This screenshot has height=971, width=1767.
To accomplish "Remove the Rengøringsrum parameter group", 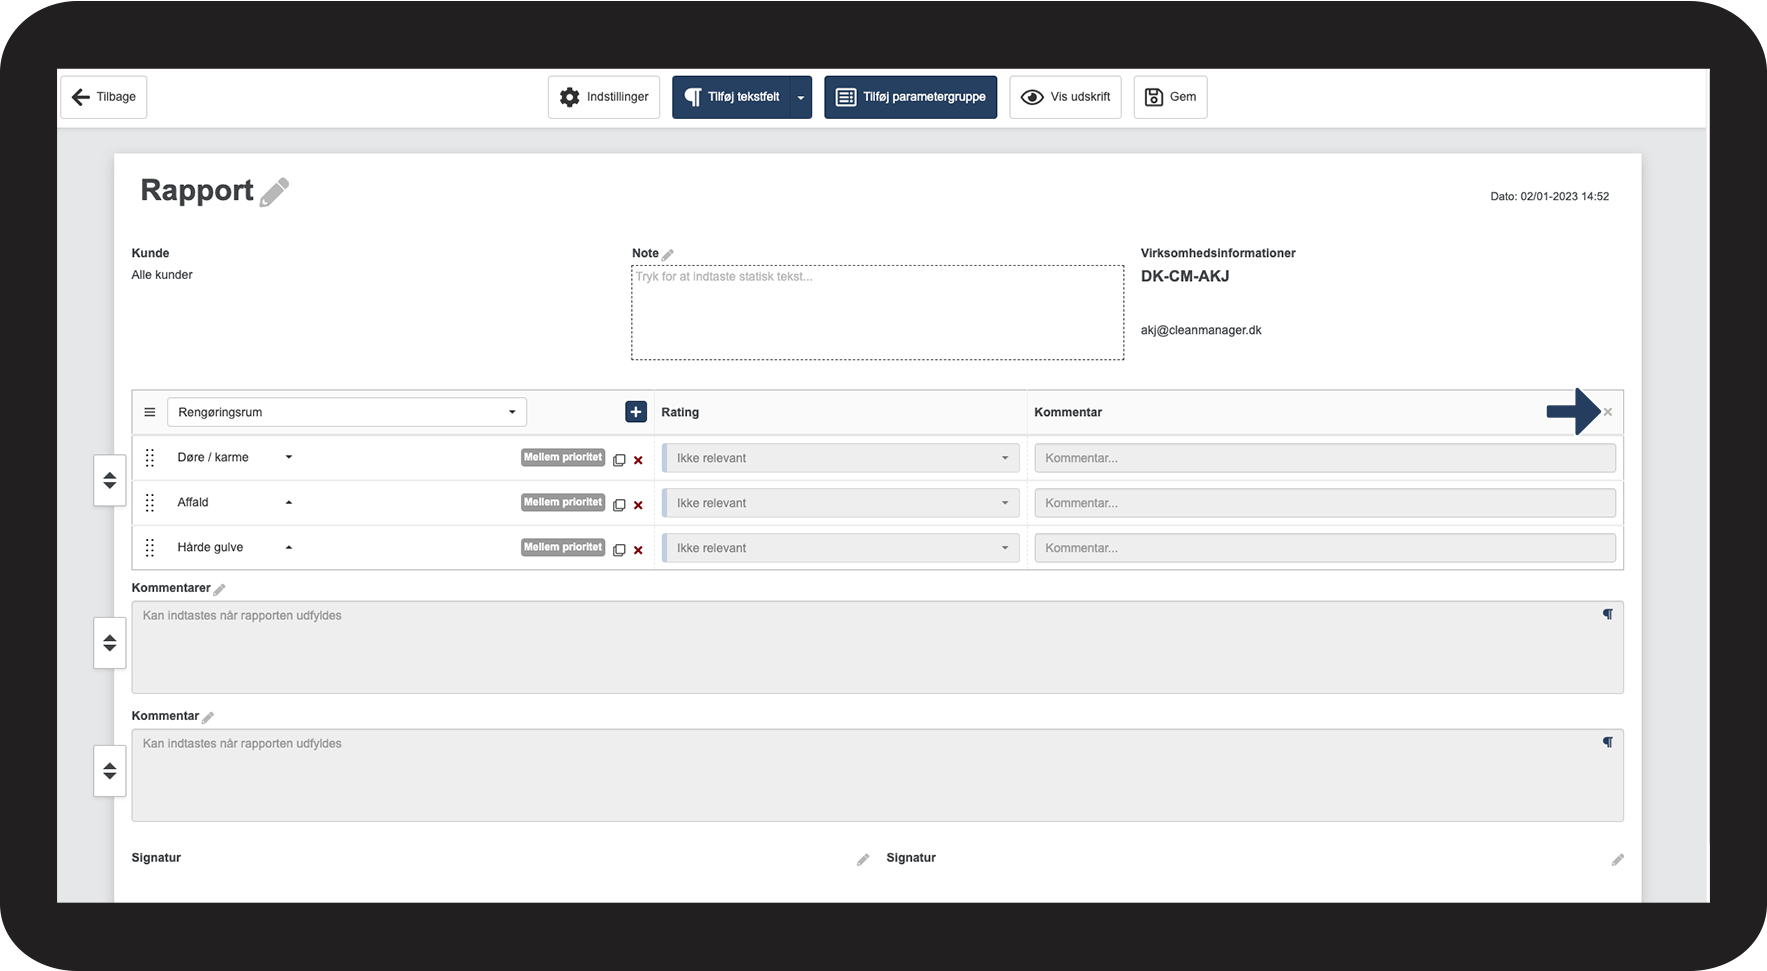I will [x=1607, y=412].
